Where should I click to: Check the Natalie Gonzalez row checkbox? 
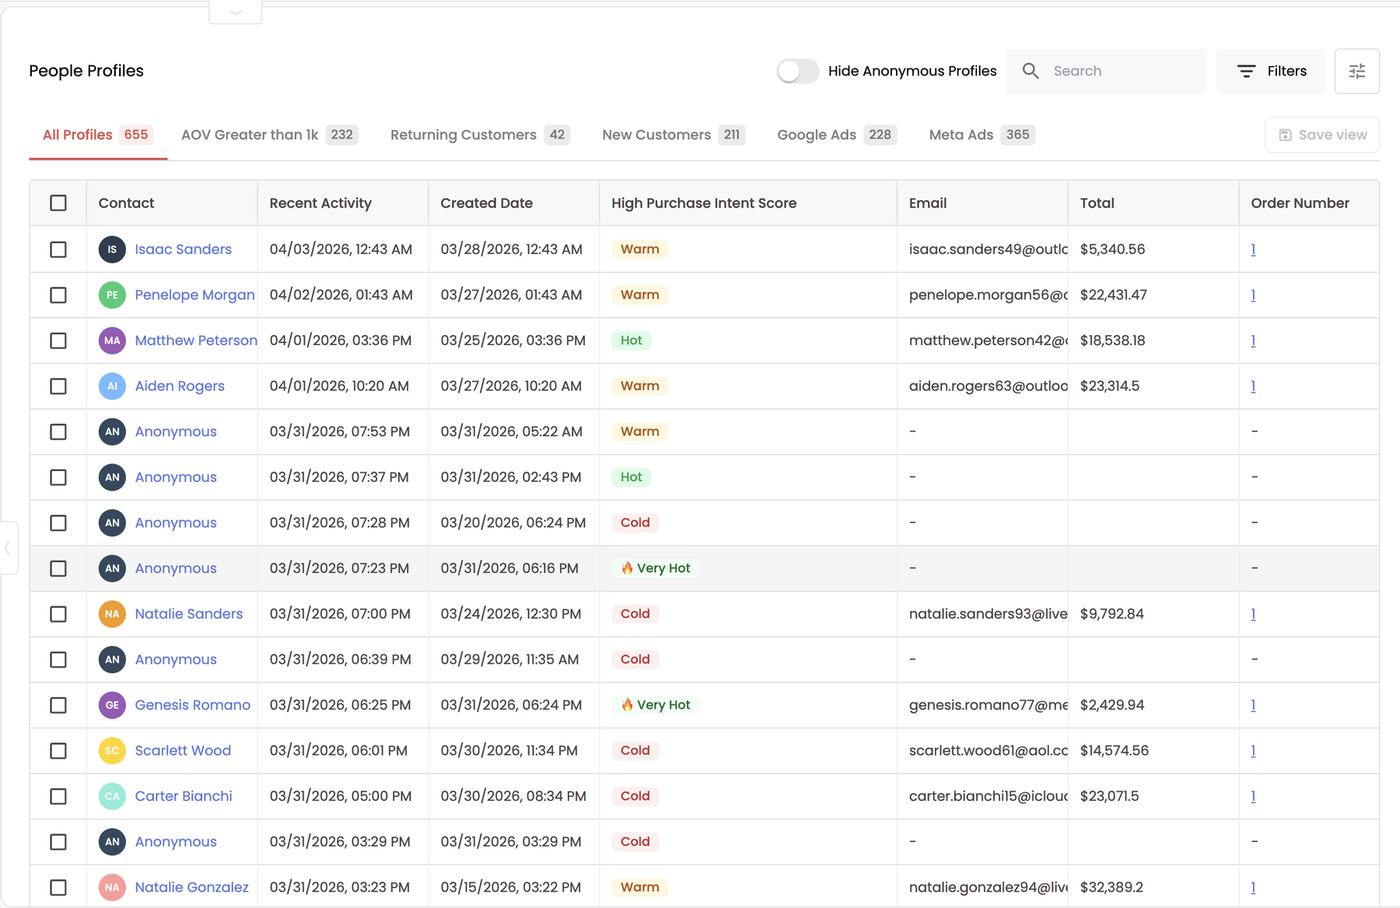pyautogui.click(x=58, y=887)
